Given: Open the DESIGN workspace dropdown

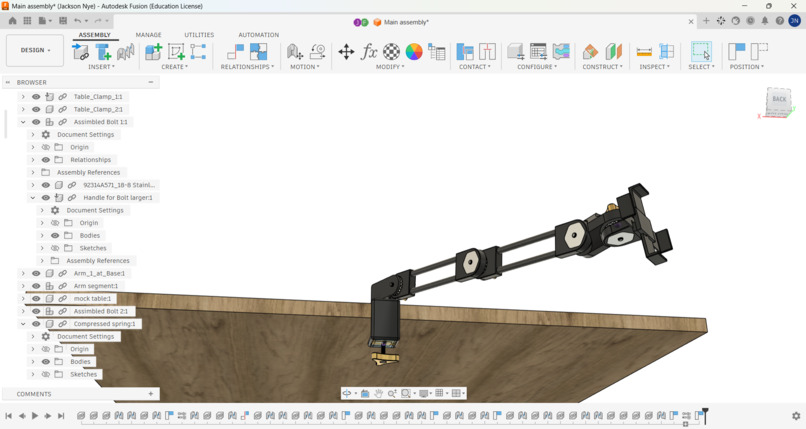Looking at the screenshot, I should point(35,50).
